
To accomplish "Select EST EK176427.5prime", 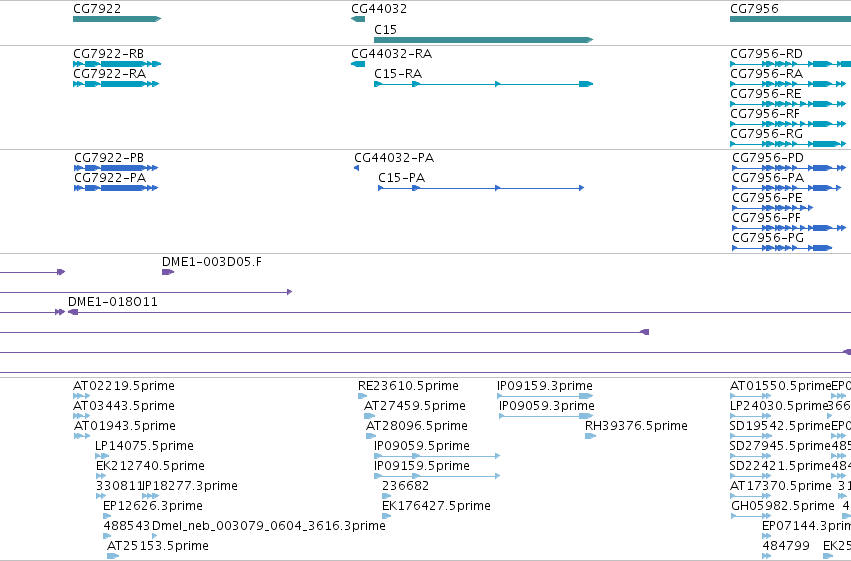I will pyautogui.click(x=436, y=506).
